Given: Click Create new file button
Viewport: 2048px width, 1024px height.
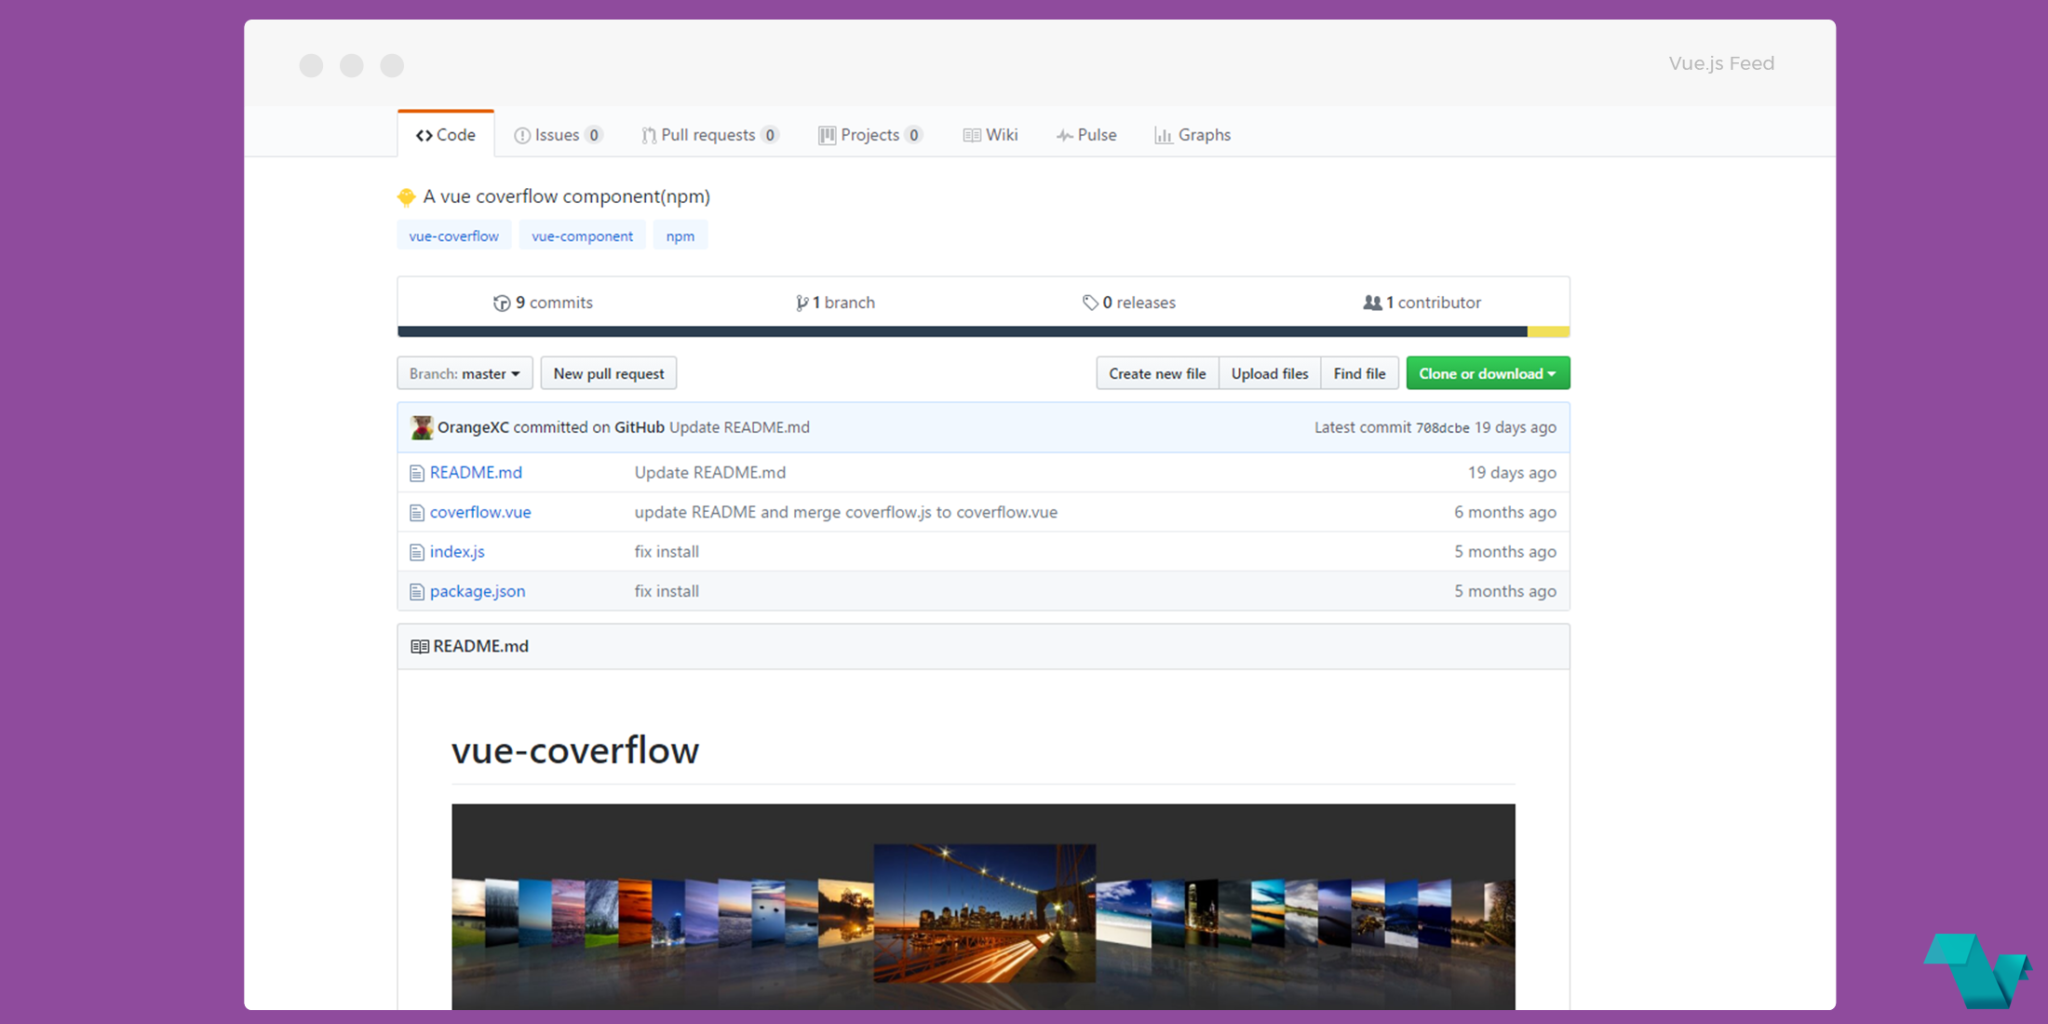Looking at the screenshot, I should [x=1157, y=373].
